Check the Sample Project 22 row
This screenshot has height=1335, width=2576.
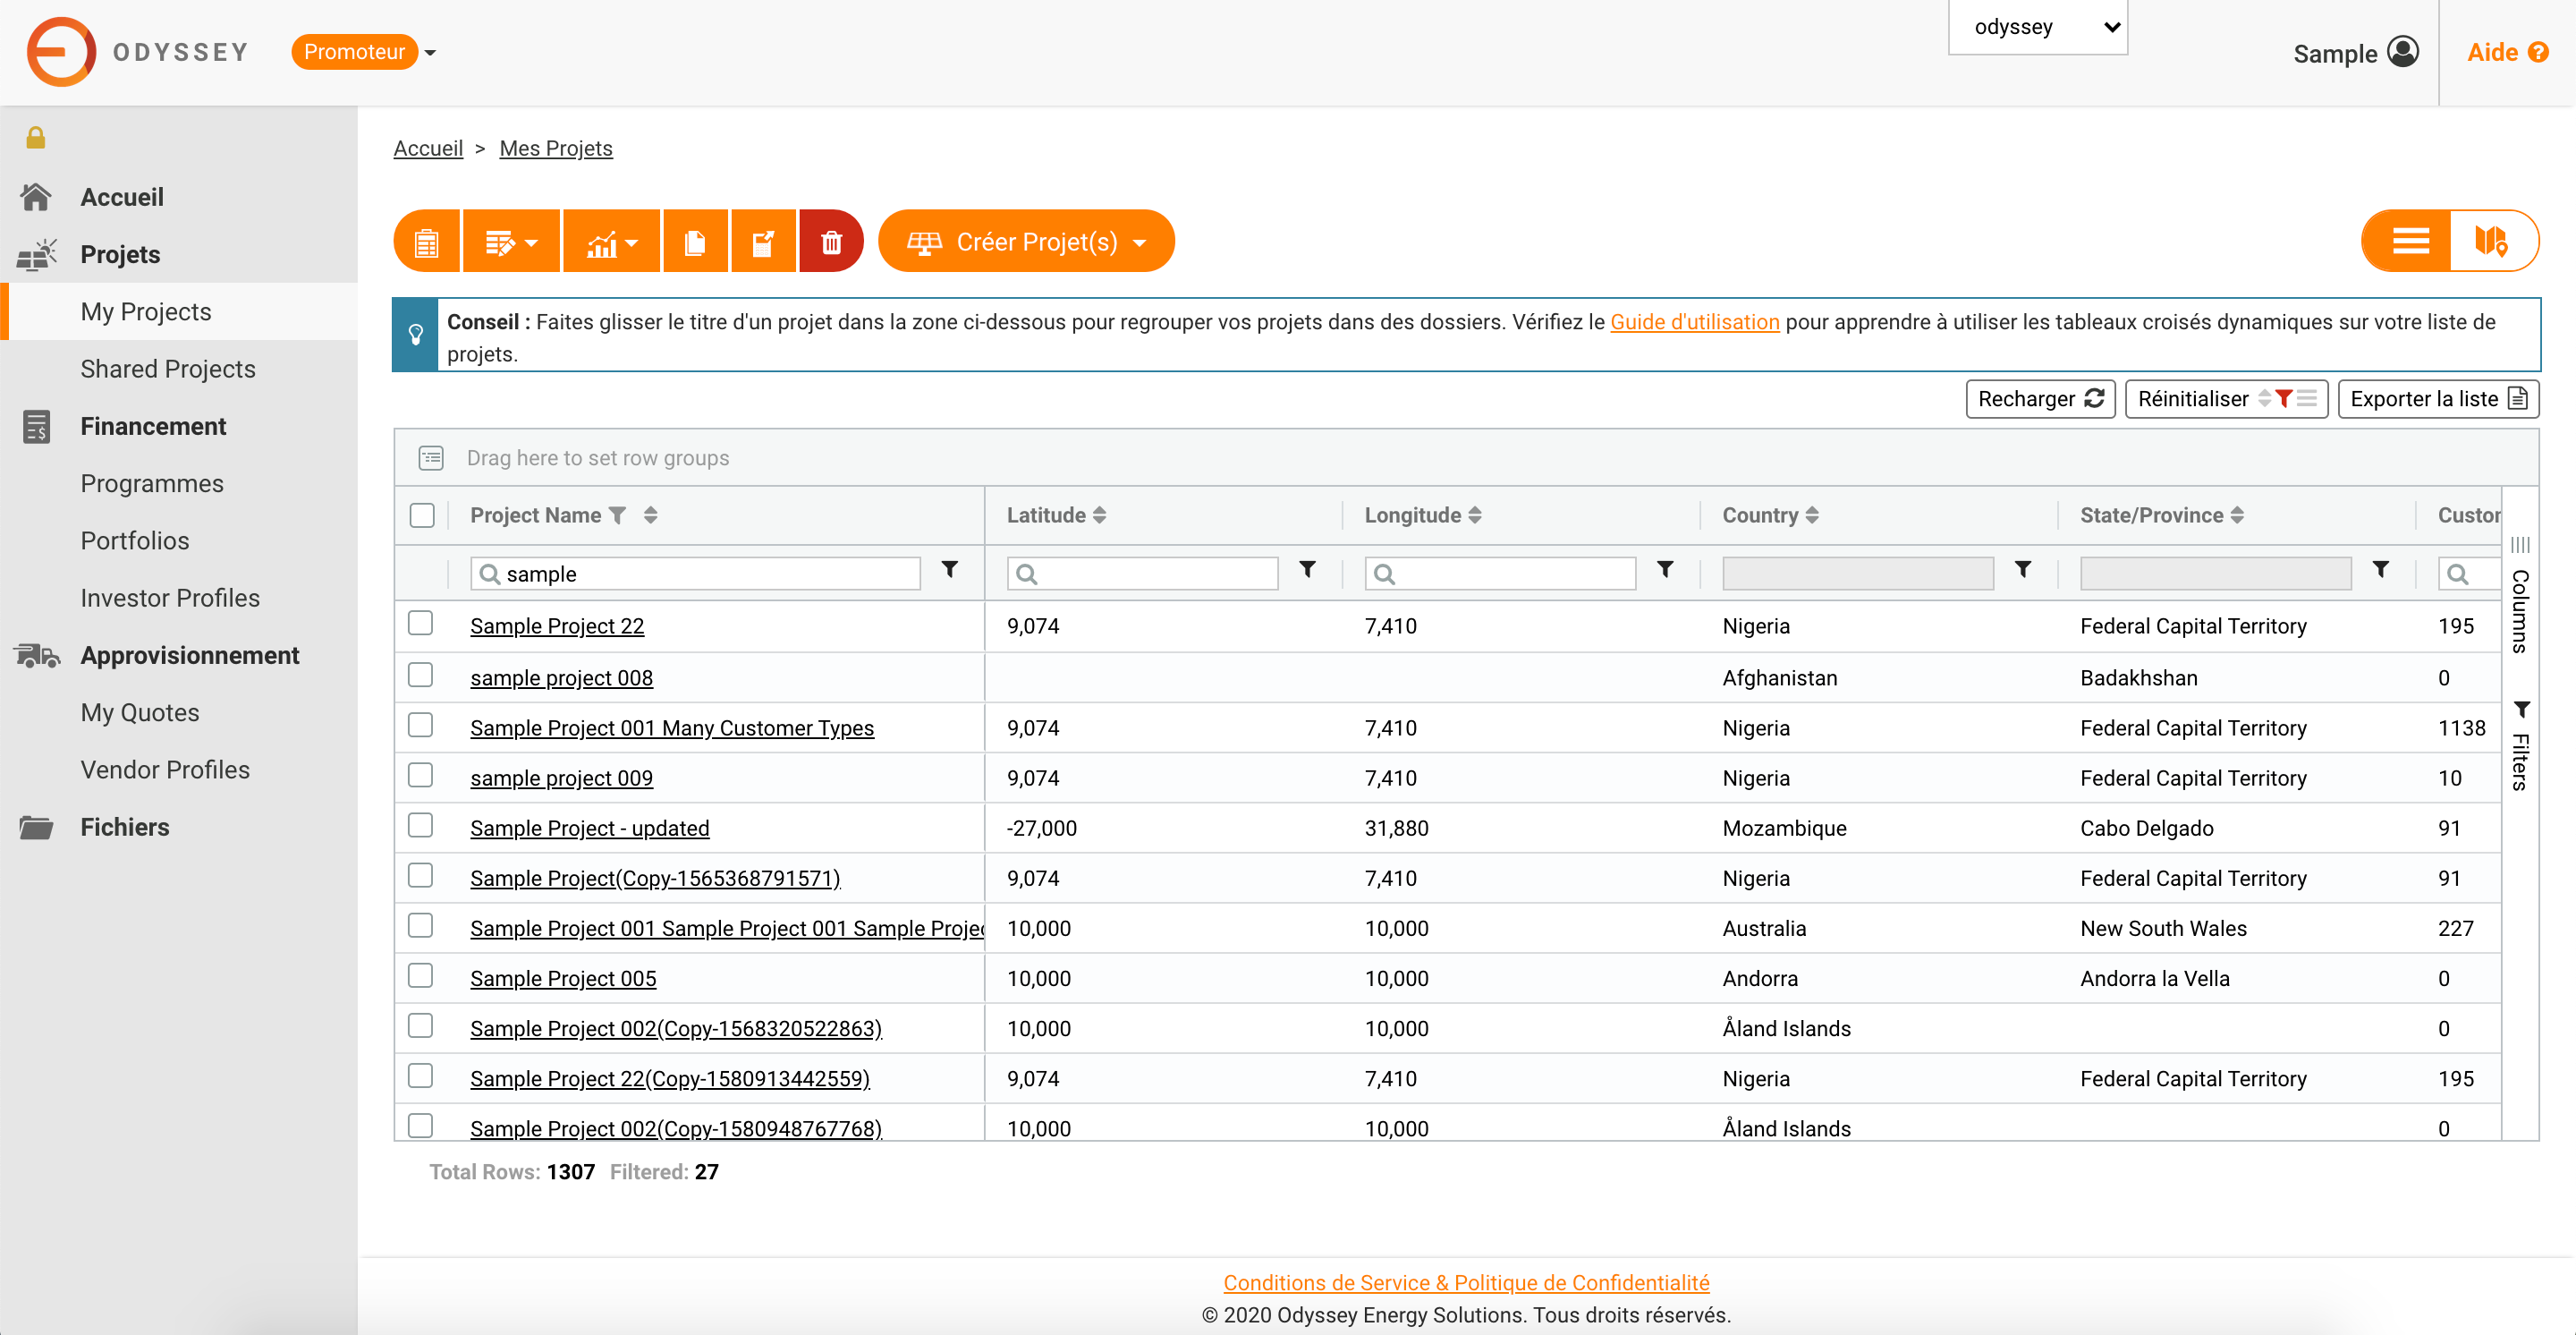(421, 624)
